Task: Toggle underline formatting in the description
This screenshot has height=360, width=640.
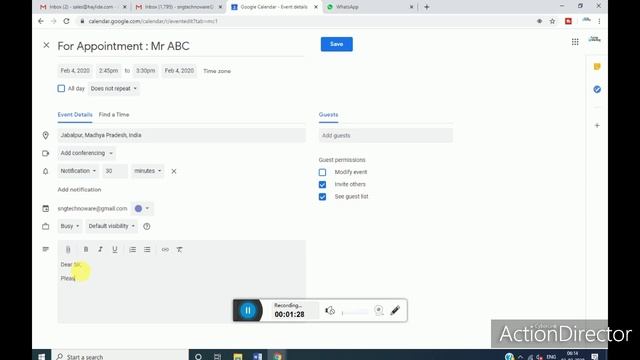Action: coord(115,249)
